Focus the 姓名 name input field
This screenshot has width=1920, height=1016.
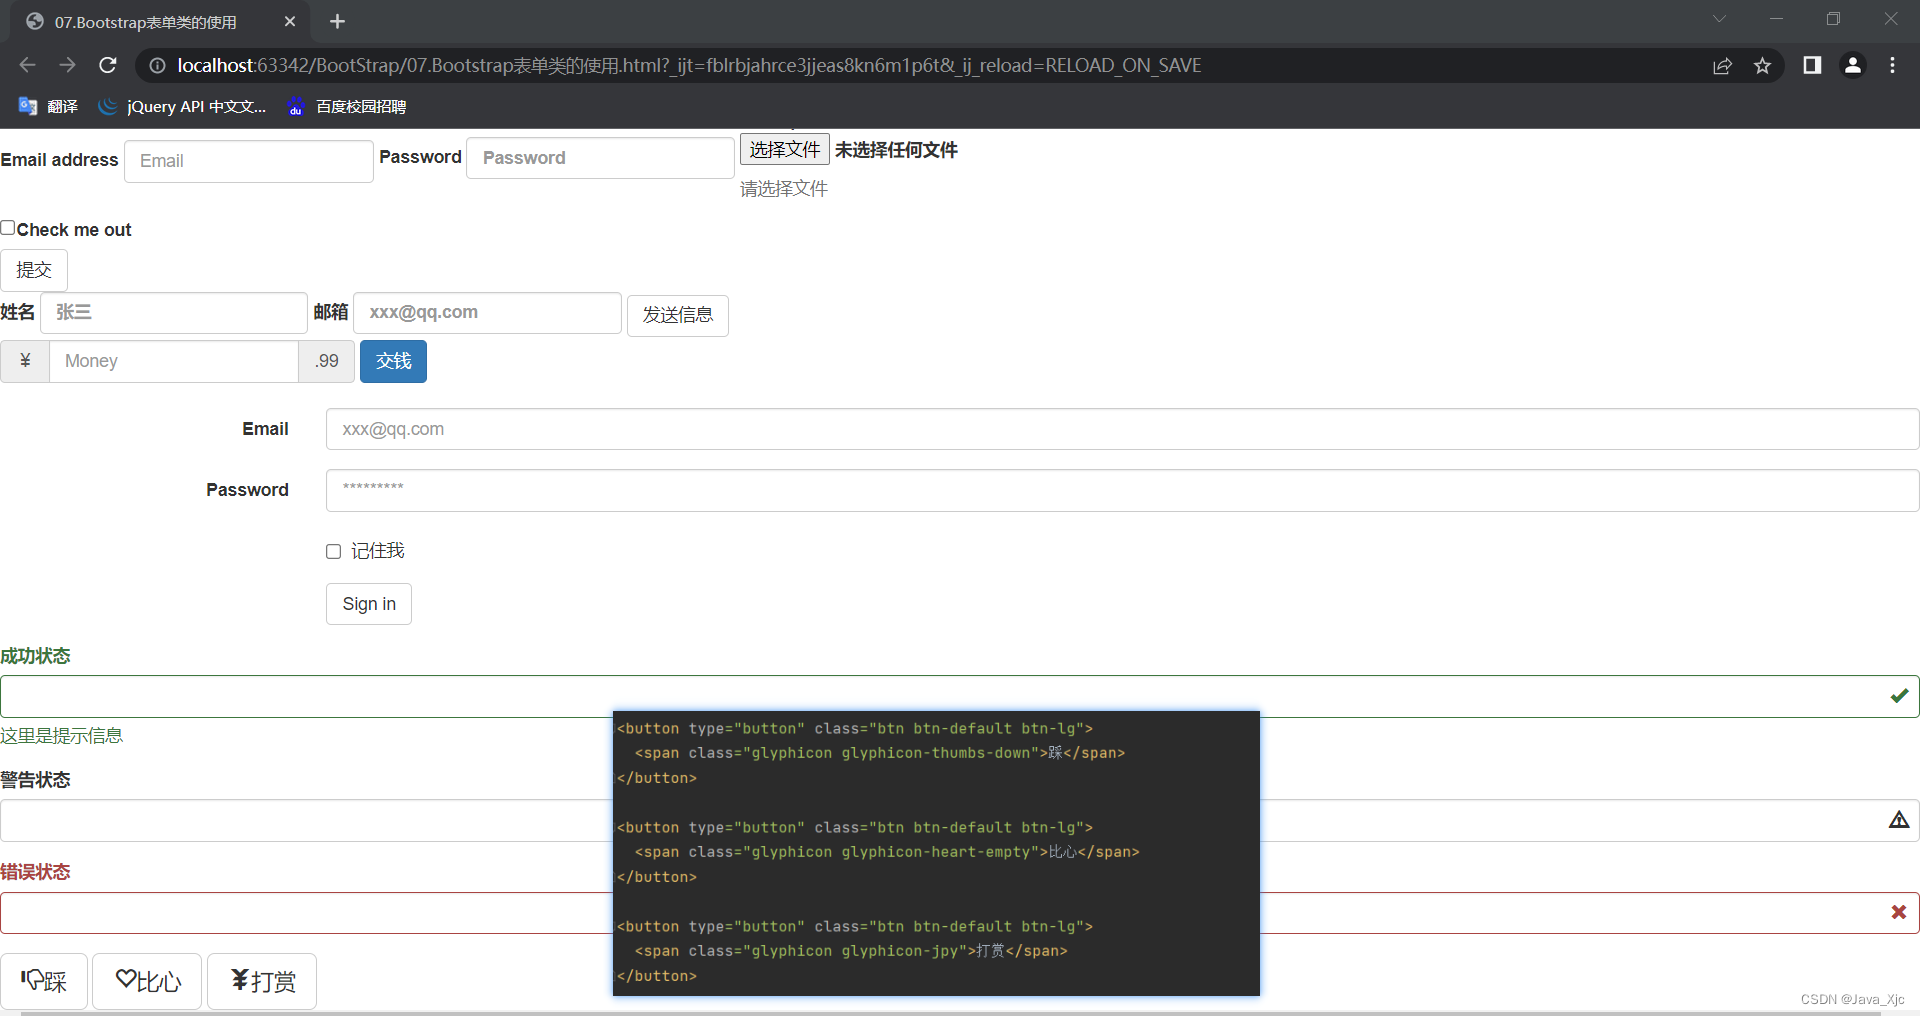174,313
